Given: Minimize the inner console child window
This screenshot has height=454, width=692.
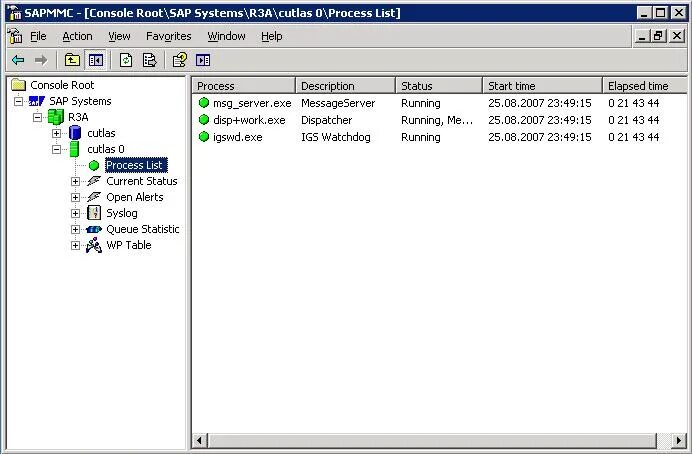Looking at the screenshot, I should click(642, 36).
